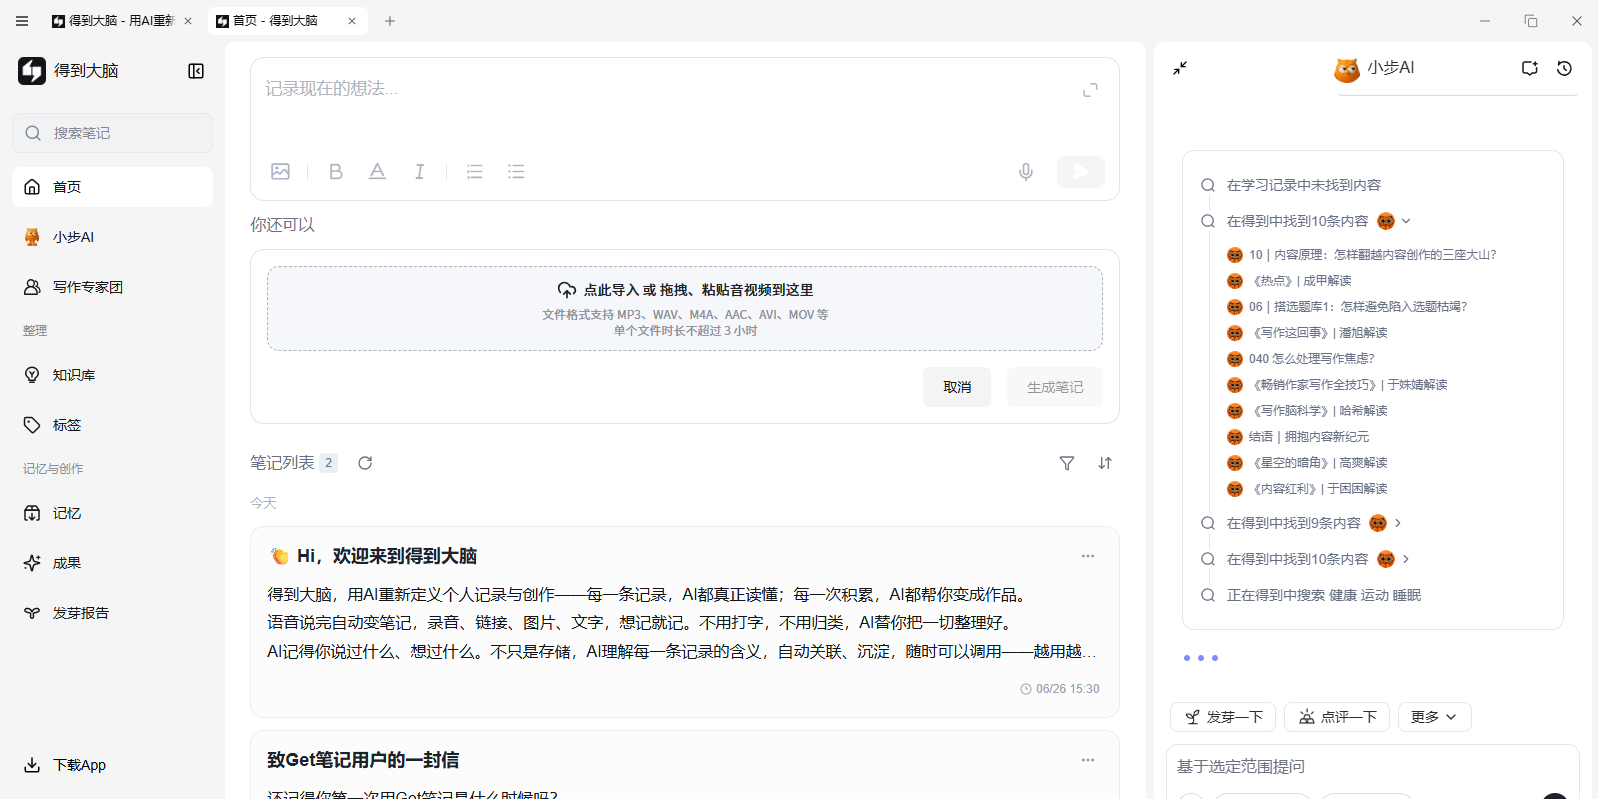Start voice recording with microphone icon
The width and height of the screenshot is (1598, 799).
click(1026, 172)
